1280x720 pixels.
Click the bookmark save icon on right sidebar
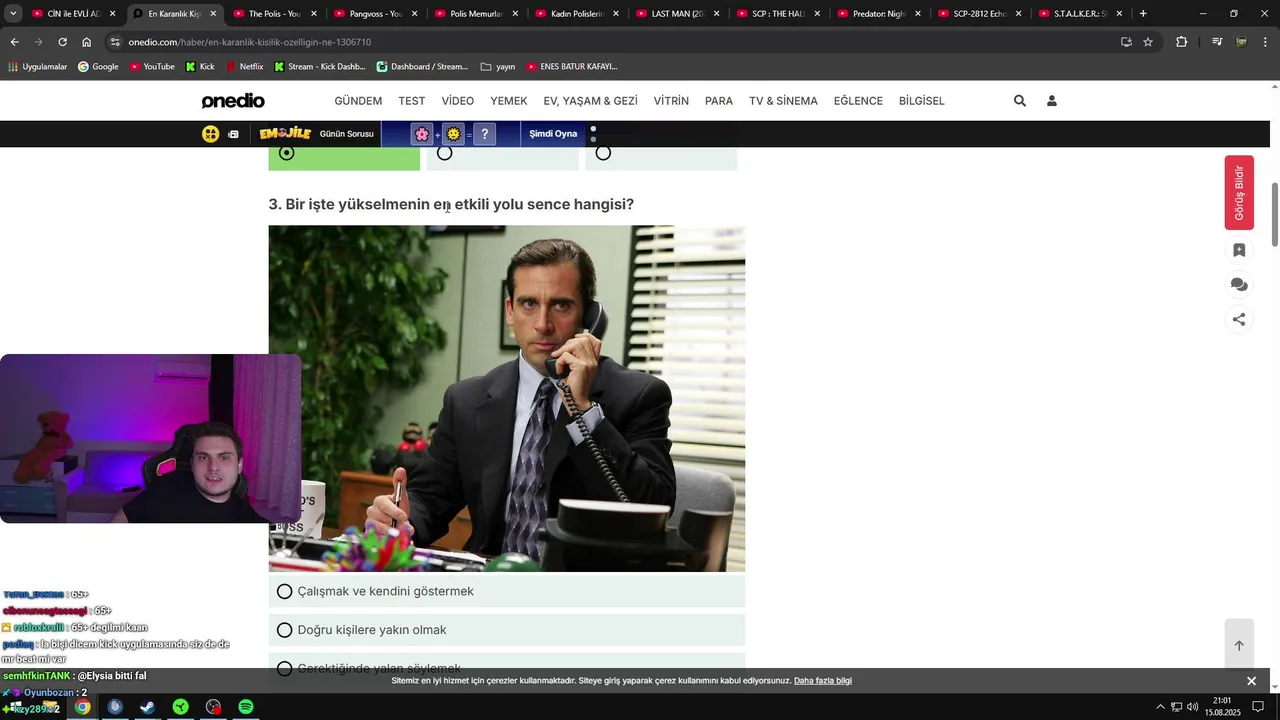(x=1239, y=250)
